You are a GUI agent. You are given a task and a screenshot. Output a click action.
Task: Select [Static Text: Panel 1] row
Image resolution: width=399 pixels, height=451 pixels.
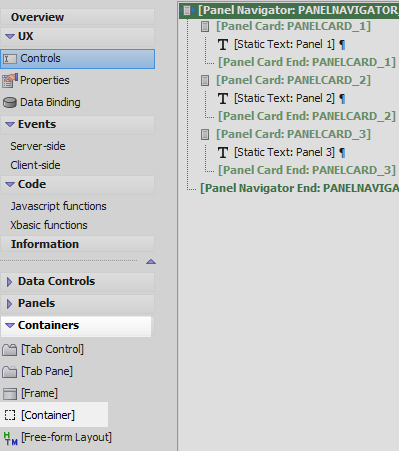(284, 44)
